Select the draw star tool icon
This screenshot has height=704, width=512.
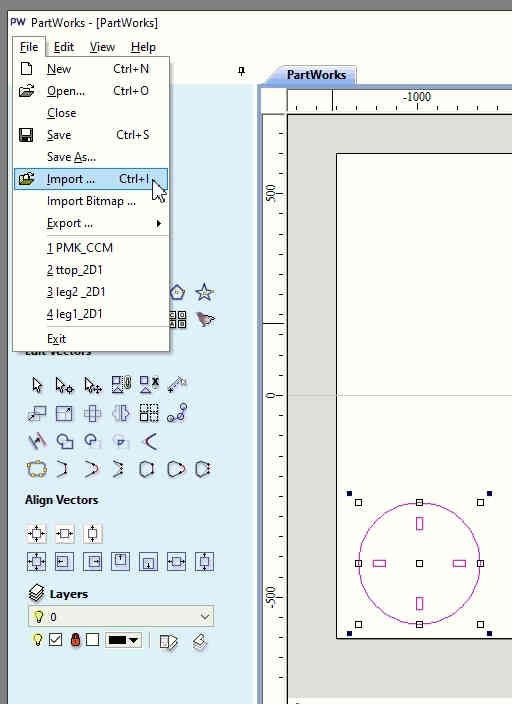(205, 292)
